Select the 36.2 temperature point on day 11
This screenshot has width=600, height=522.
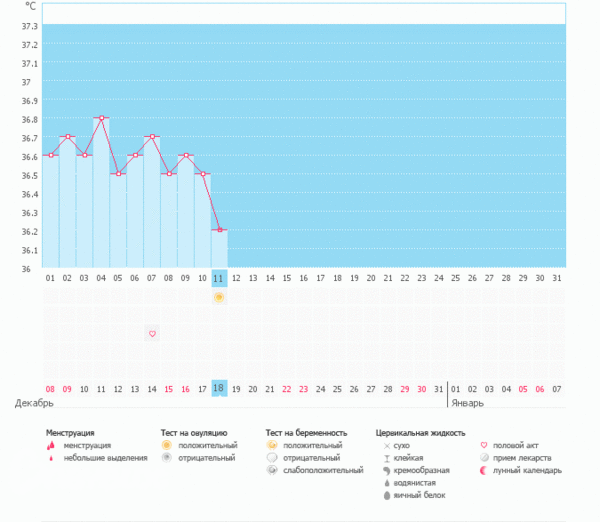(219, 230)
